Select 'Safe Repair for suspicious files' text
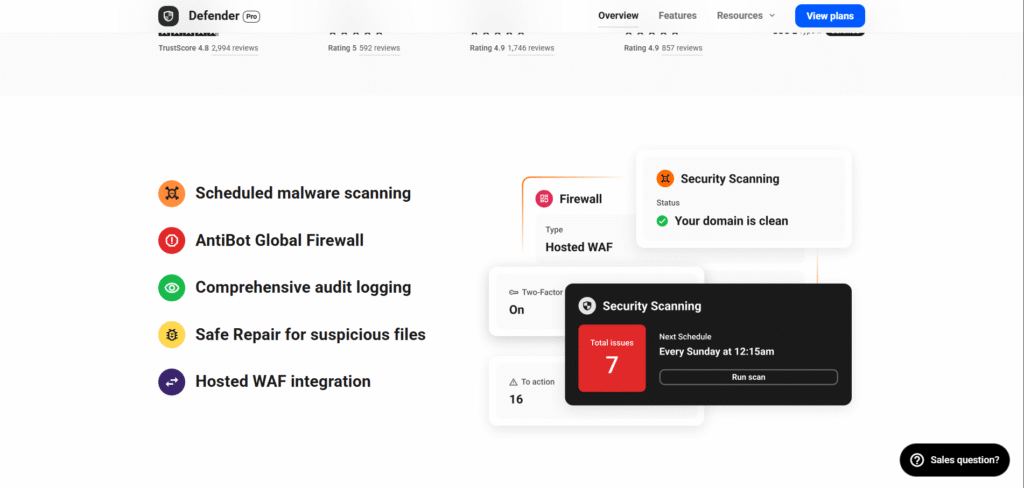The height and width of the screenshot is (488, 1024). (x=310, y=334)
